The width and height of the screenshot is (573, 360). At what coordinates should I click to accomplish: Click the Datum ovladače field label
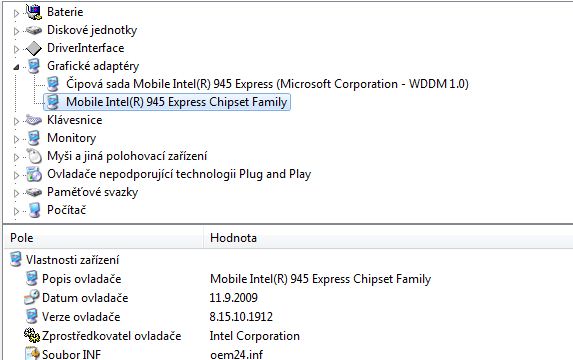click(85, 298)
